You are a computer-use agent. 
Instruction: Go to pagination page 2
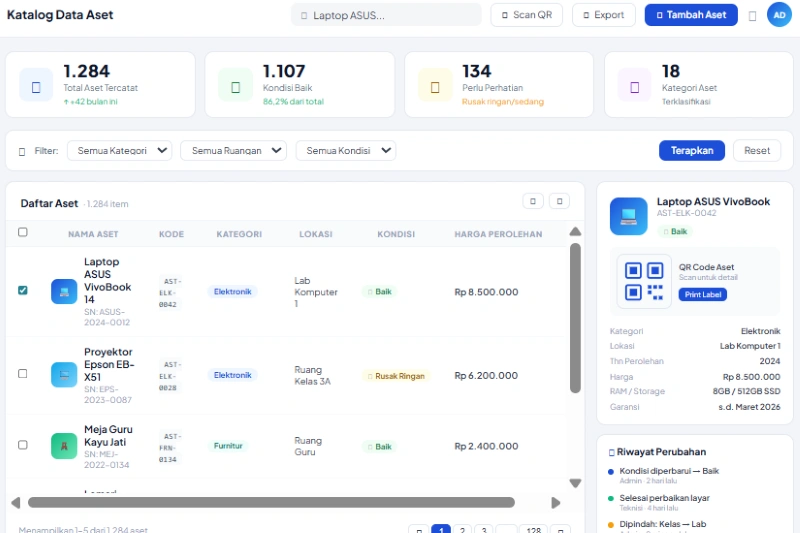pos(462,529)
